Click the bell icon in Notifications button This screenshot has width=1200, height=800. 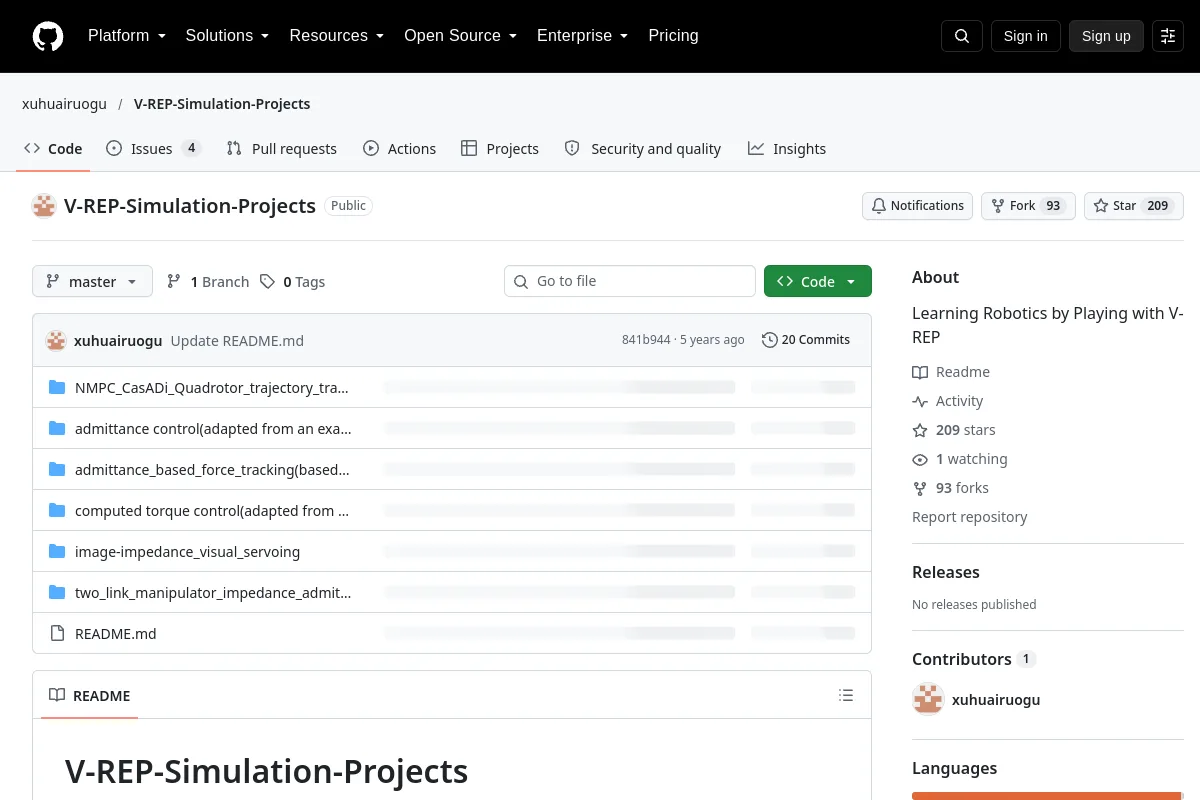[x=879, y=206]
